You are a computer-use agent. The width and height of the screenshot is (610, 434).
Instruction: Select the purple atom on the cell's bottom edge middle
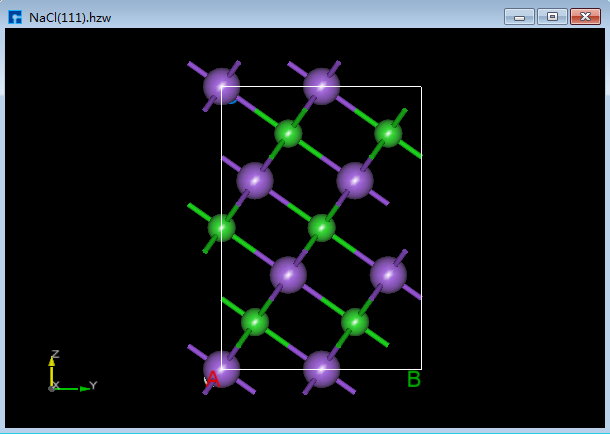coord(321,369)
